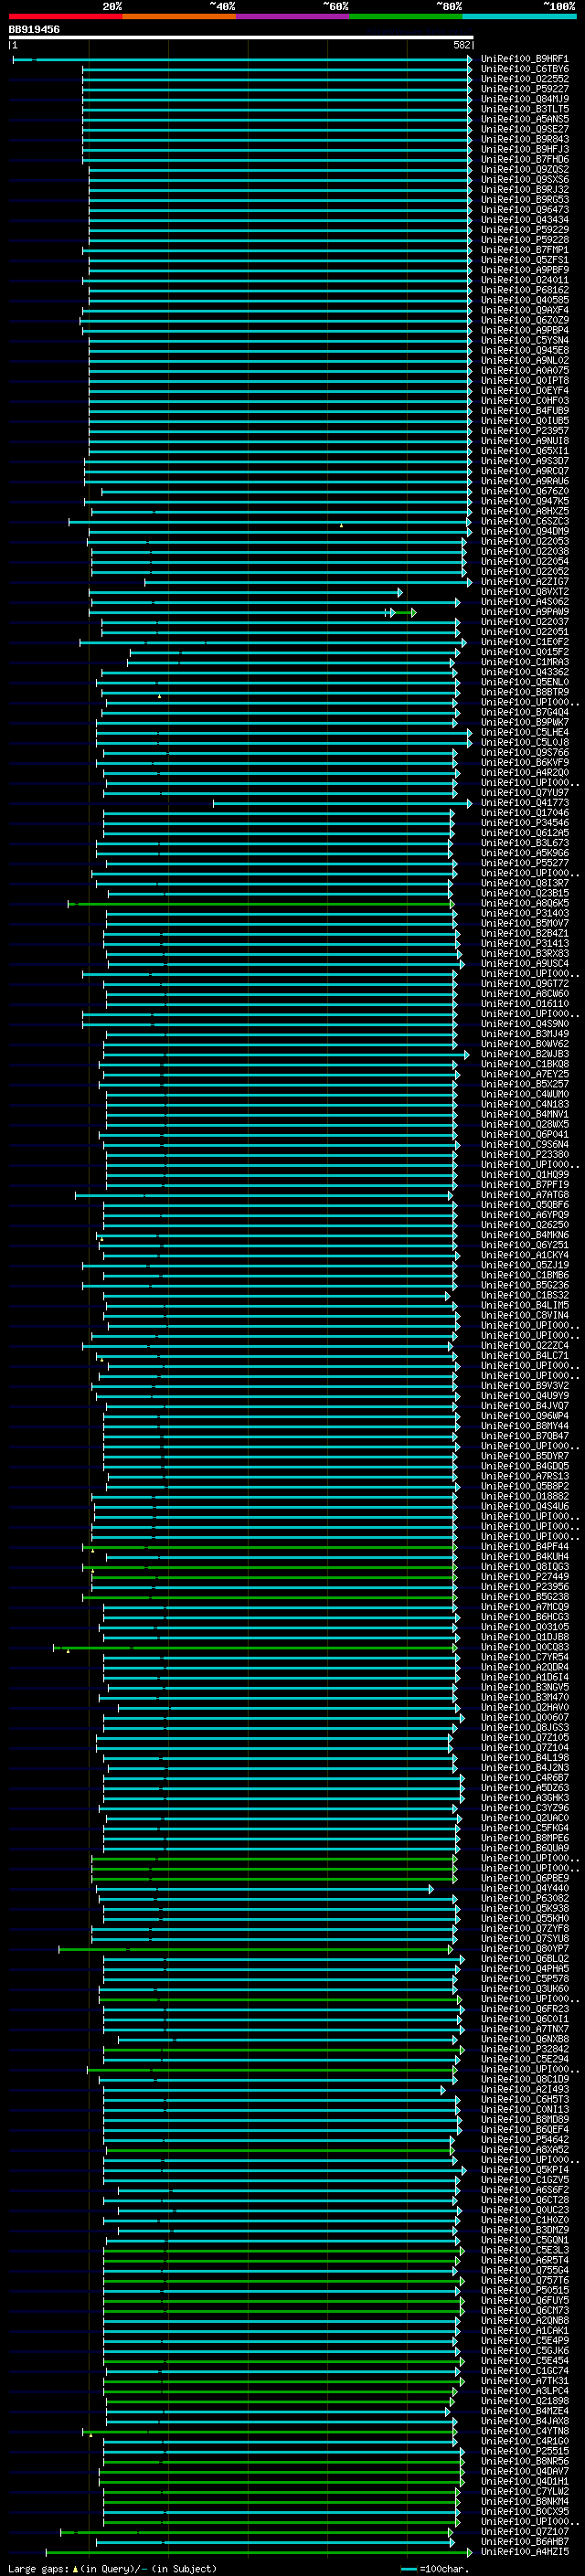The image size is (585, 2576).
Task: Select the UniRef100_B9HFJ3 label
Action: tap(524, 149)
